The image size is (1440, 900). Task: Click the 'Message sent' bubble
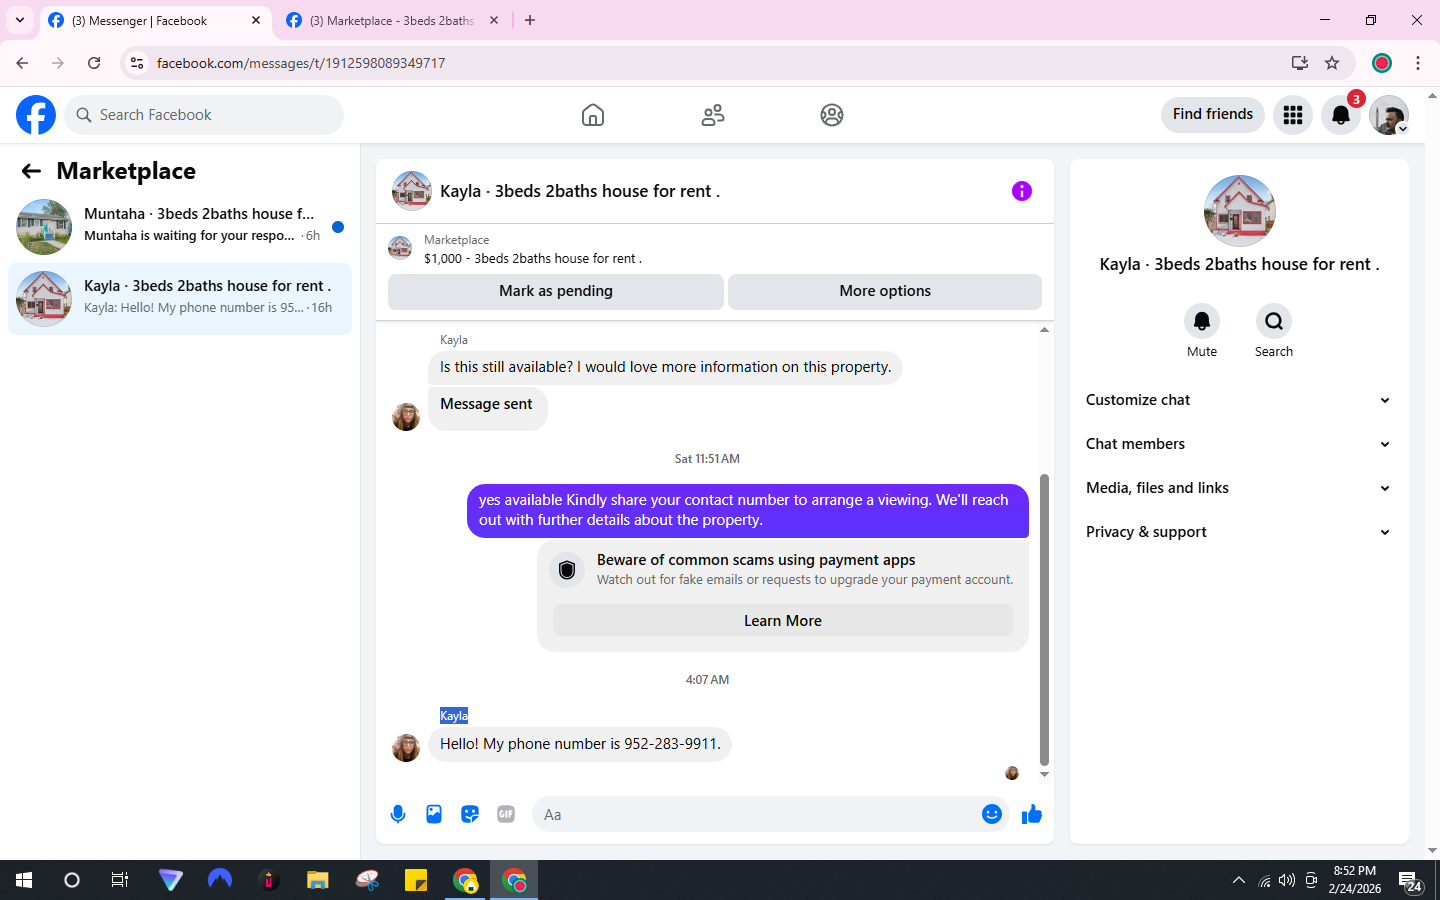(x=487, y=407)
